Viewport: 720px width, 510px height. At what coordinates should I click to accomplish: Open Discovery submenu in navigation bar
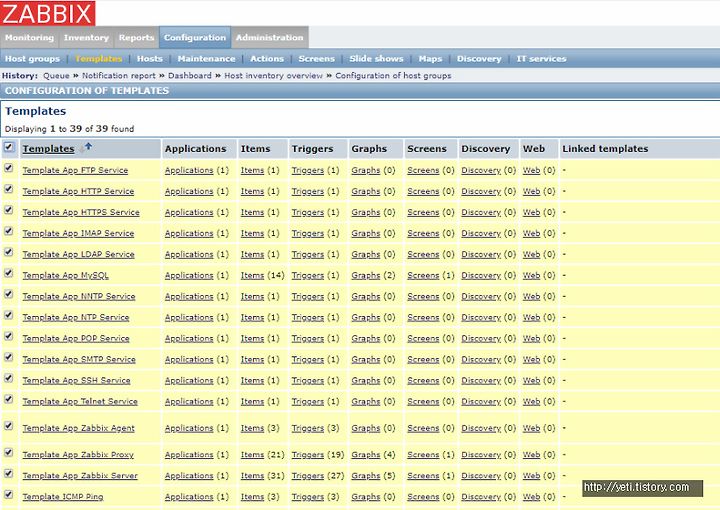tap(479, 59)
